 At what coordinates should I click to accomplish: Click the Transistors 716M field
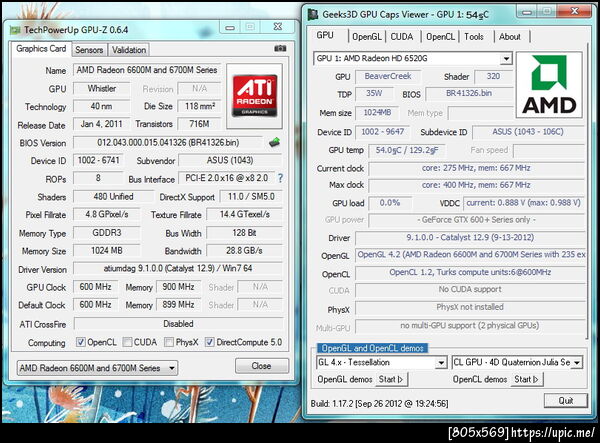pyautogui.click(x=199, y=124)
